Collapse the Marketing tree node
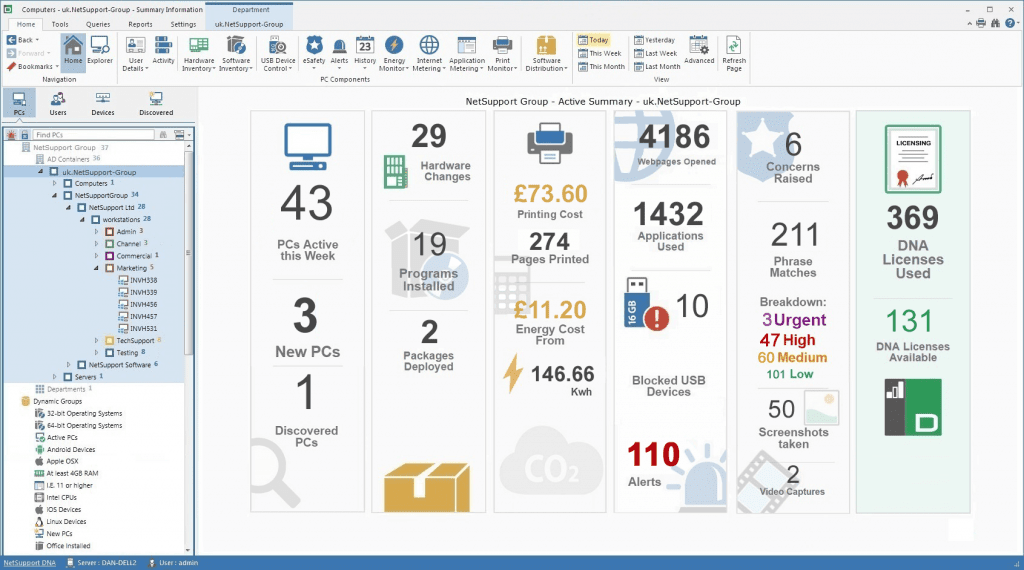The height and width of the screenshot is (570, 1024). (x=96, y=268)
